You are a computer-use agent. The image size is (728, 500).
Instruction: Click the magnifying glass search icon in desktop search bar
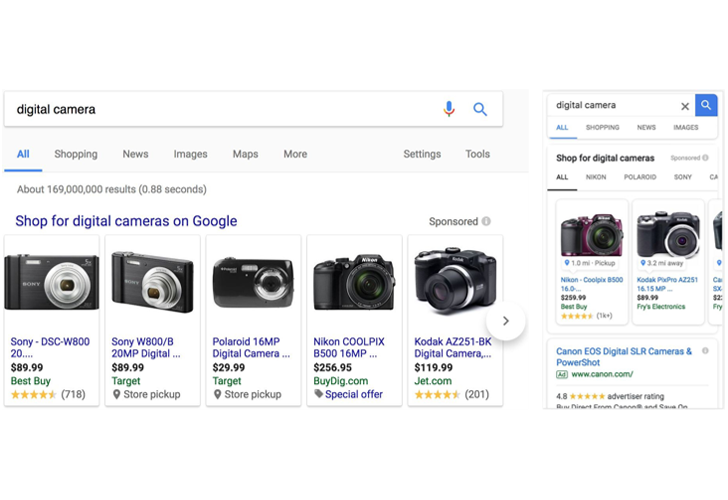(x=480, y=109)
